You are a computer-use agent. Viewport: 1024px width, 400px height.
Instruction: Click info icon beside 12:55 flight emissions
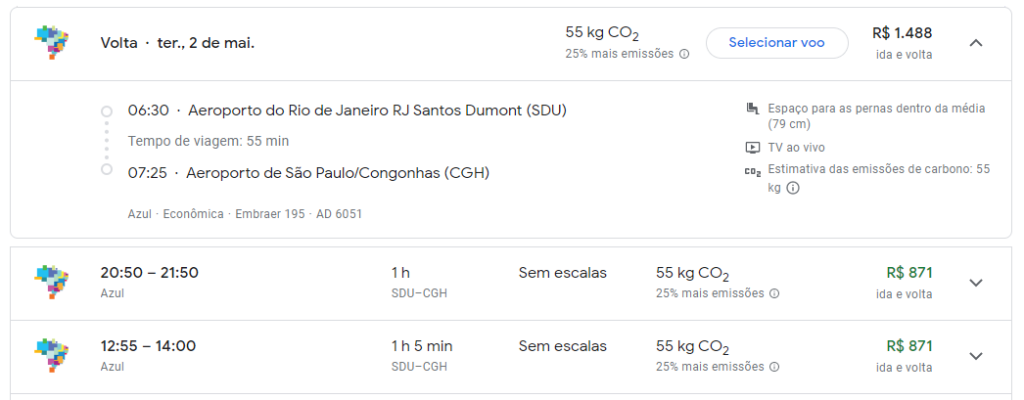click(x=775, y=367)
